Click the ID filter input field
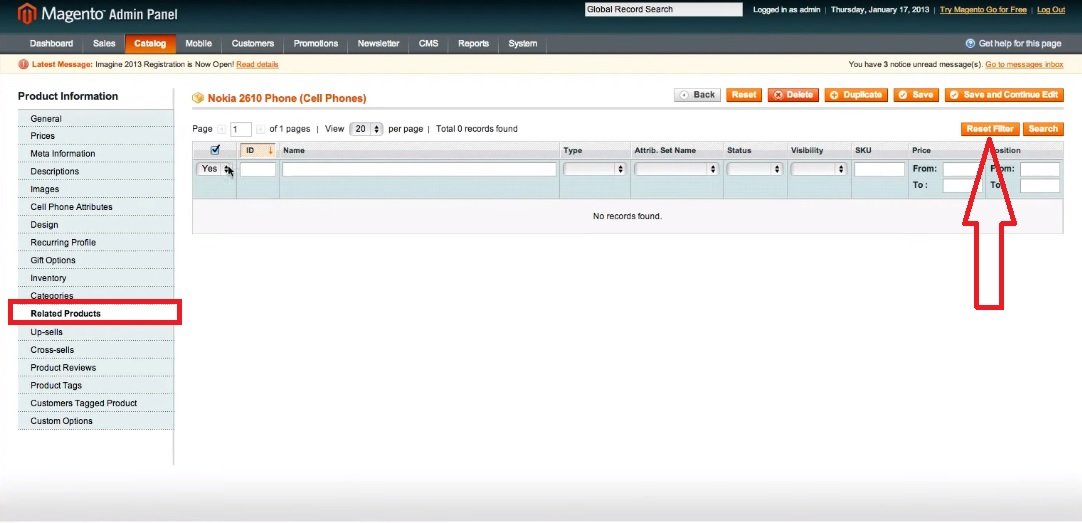Image resolution: width=1082 pixels, height=523 pixels. (258, 170)
